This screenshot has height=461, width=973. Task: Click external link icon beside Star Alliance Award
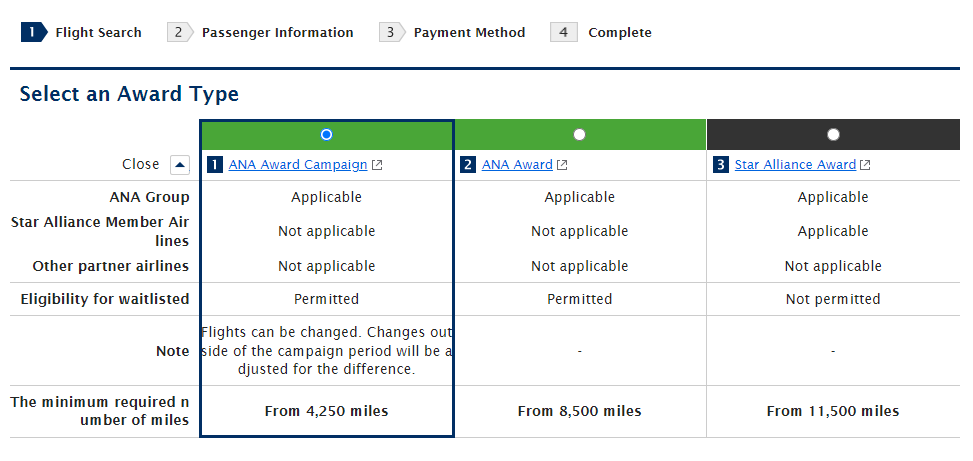(x=865, y=165)
